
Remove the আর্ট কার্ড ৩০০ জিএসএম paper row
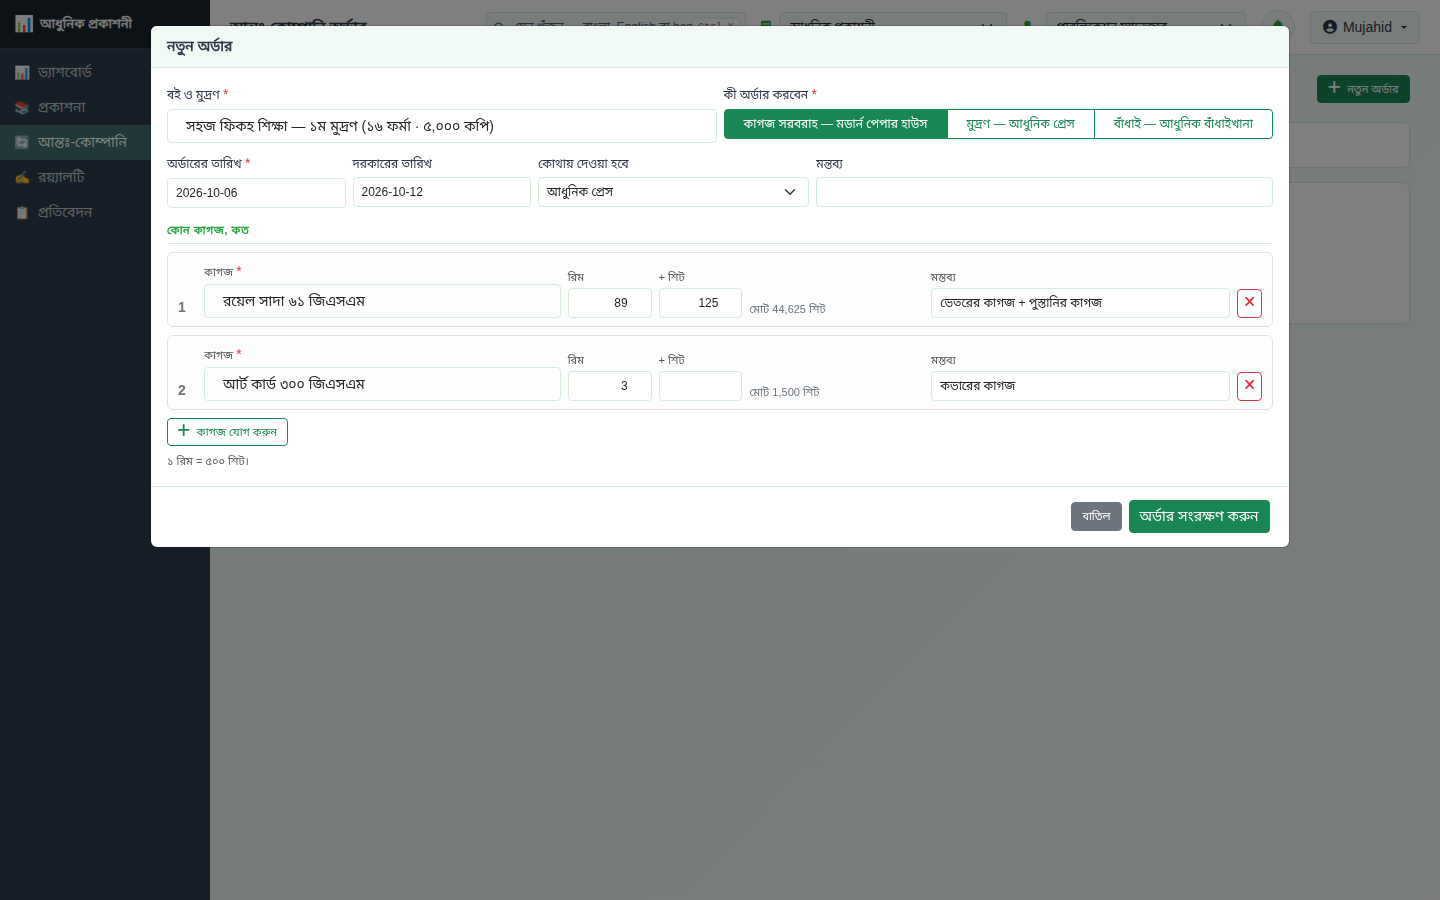(x=1249, y=386)
